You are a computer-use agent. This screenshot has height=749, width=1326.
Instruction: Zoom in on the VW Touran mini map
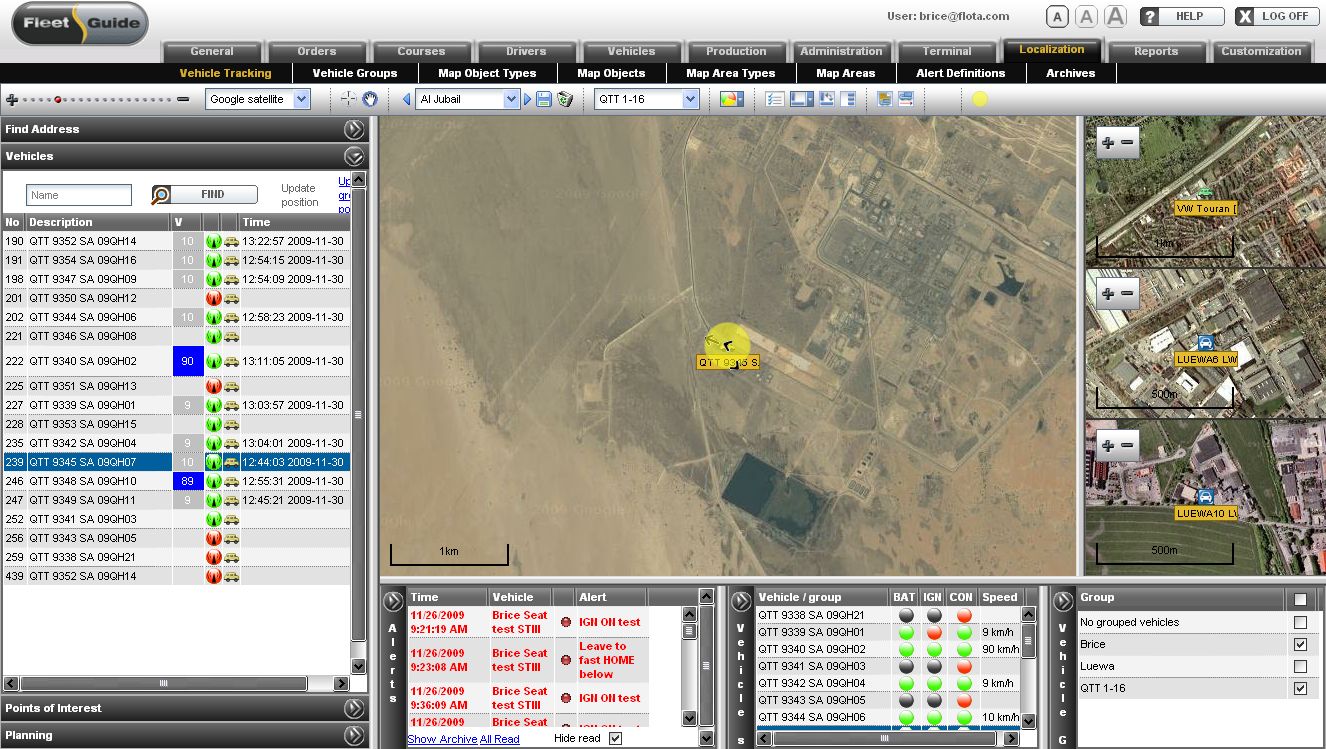click(1107, 142)
